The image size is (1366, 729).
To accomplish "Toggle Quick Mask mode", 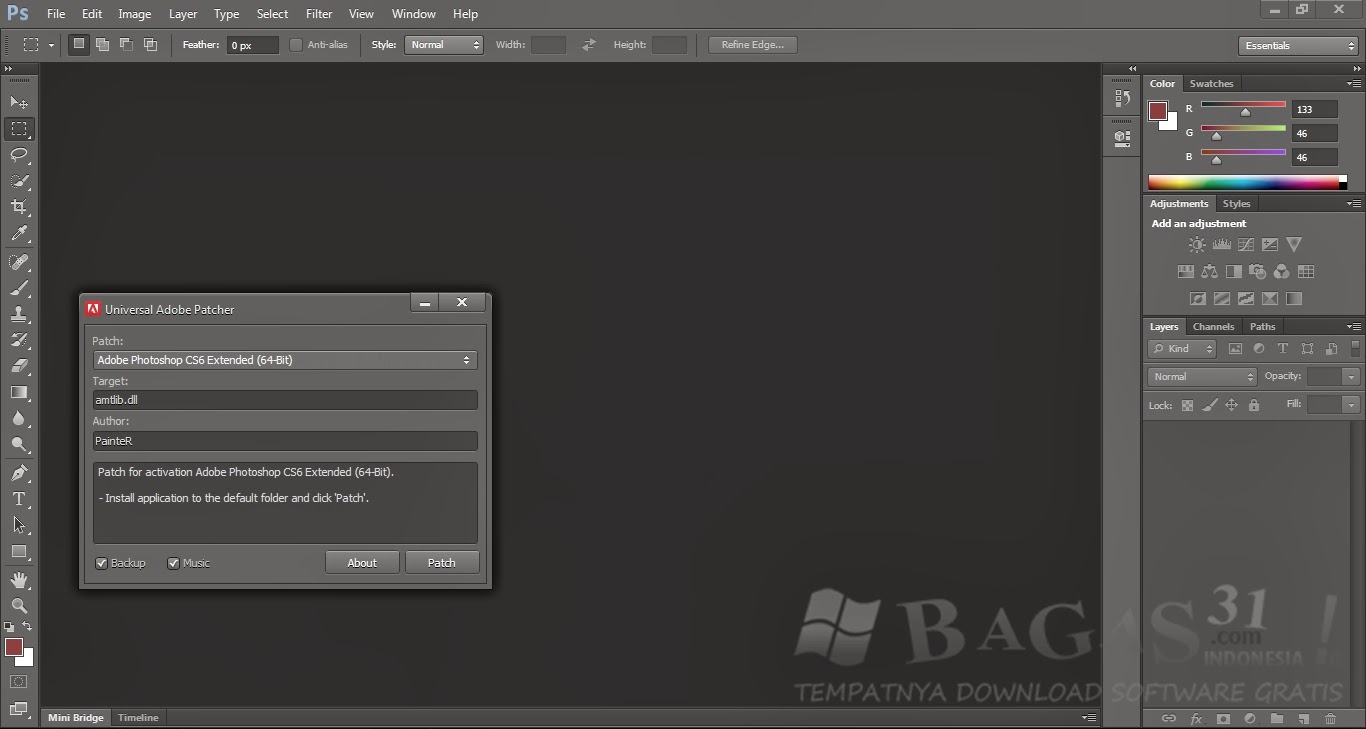I will [x=19, y=682].
